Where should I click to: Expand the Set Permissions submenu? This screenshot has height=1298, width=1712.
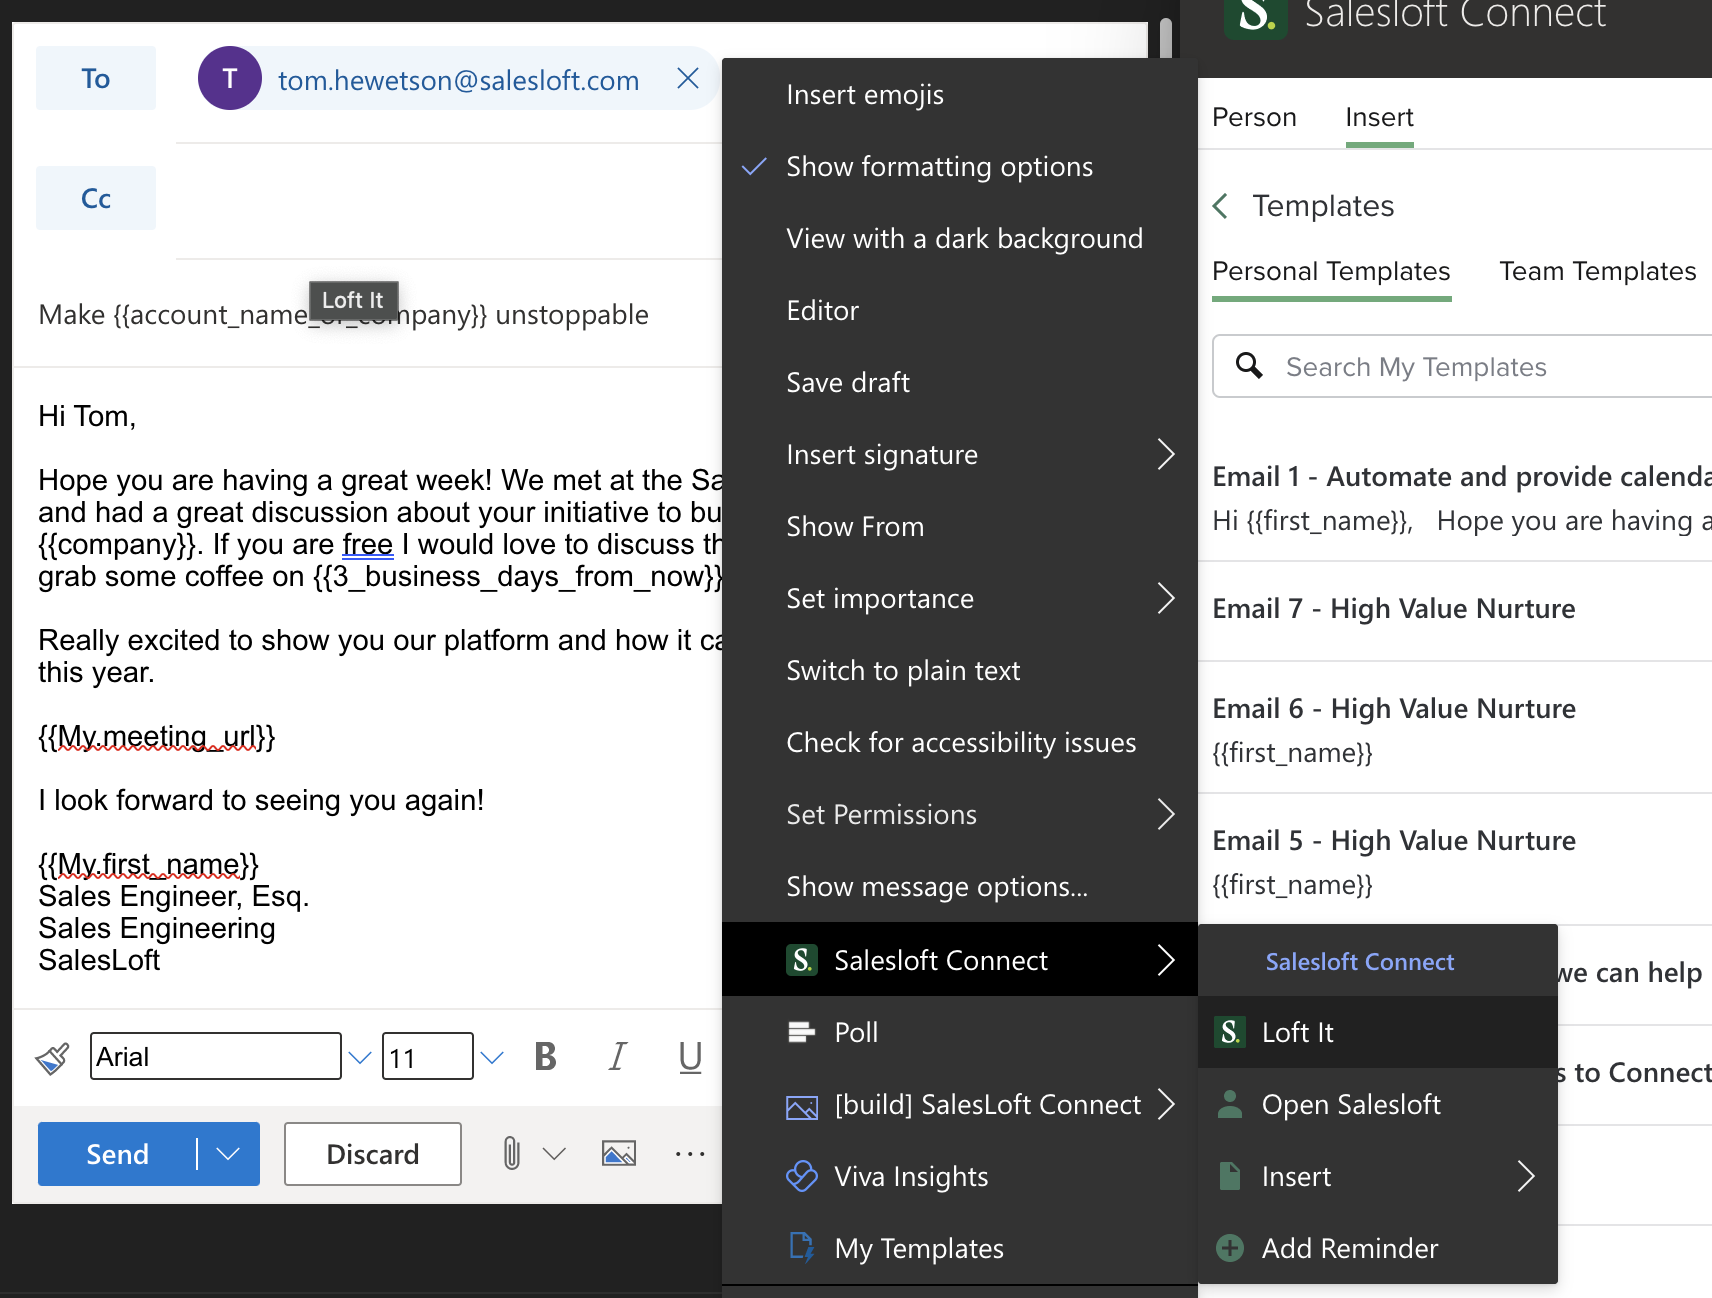(x=1165, y=814)
